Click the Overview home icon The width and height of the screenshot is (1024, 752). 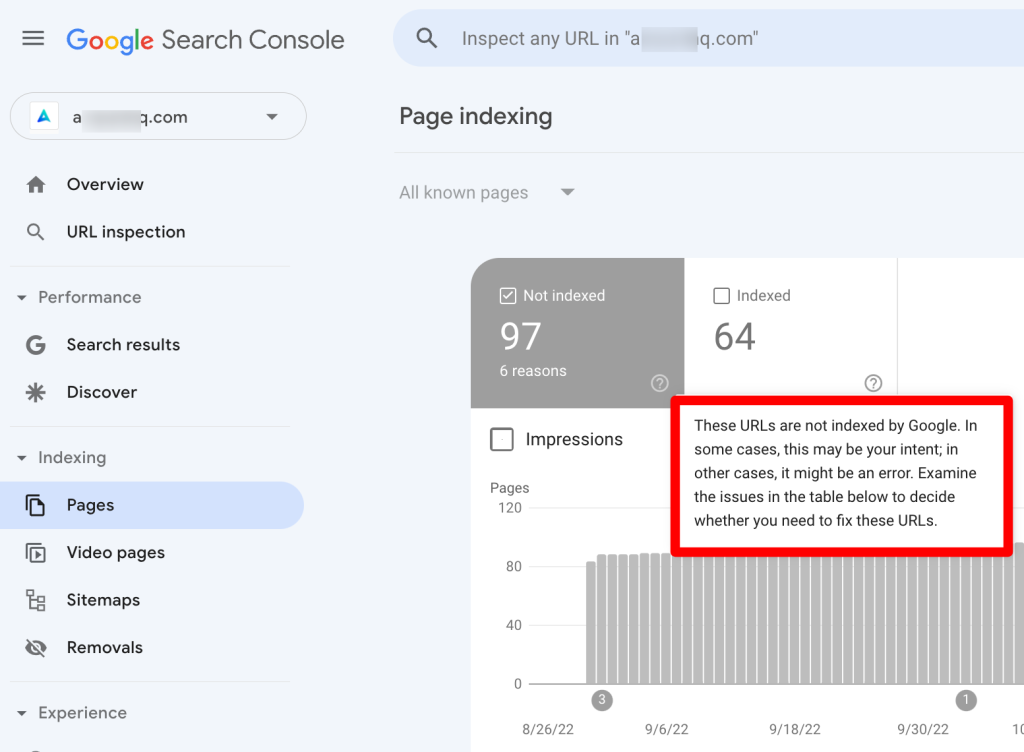pyautogui.click(x=36, y=185)
